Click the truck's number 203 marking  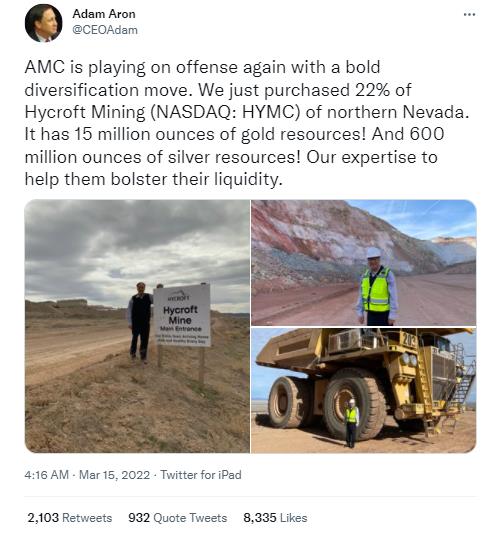409,340
